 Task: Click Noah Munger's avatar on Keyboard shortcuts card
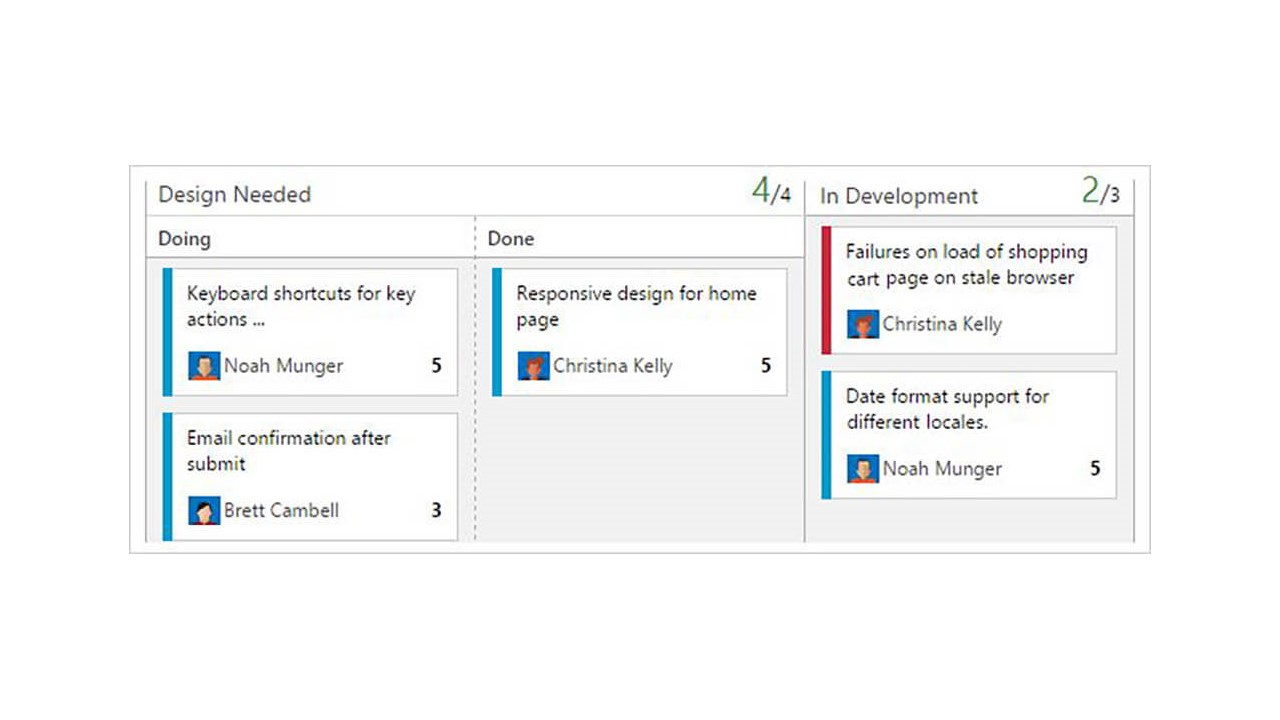pos(204,366)
